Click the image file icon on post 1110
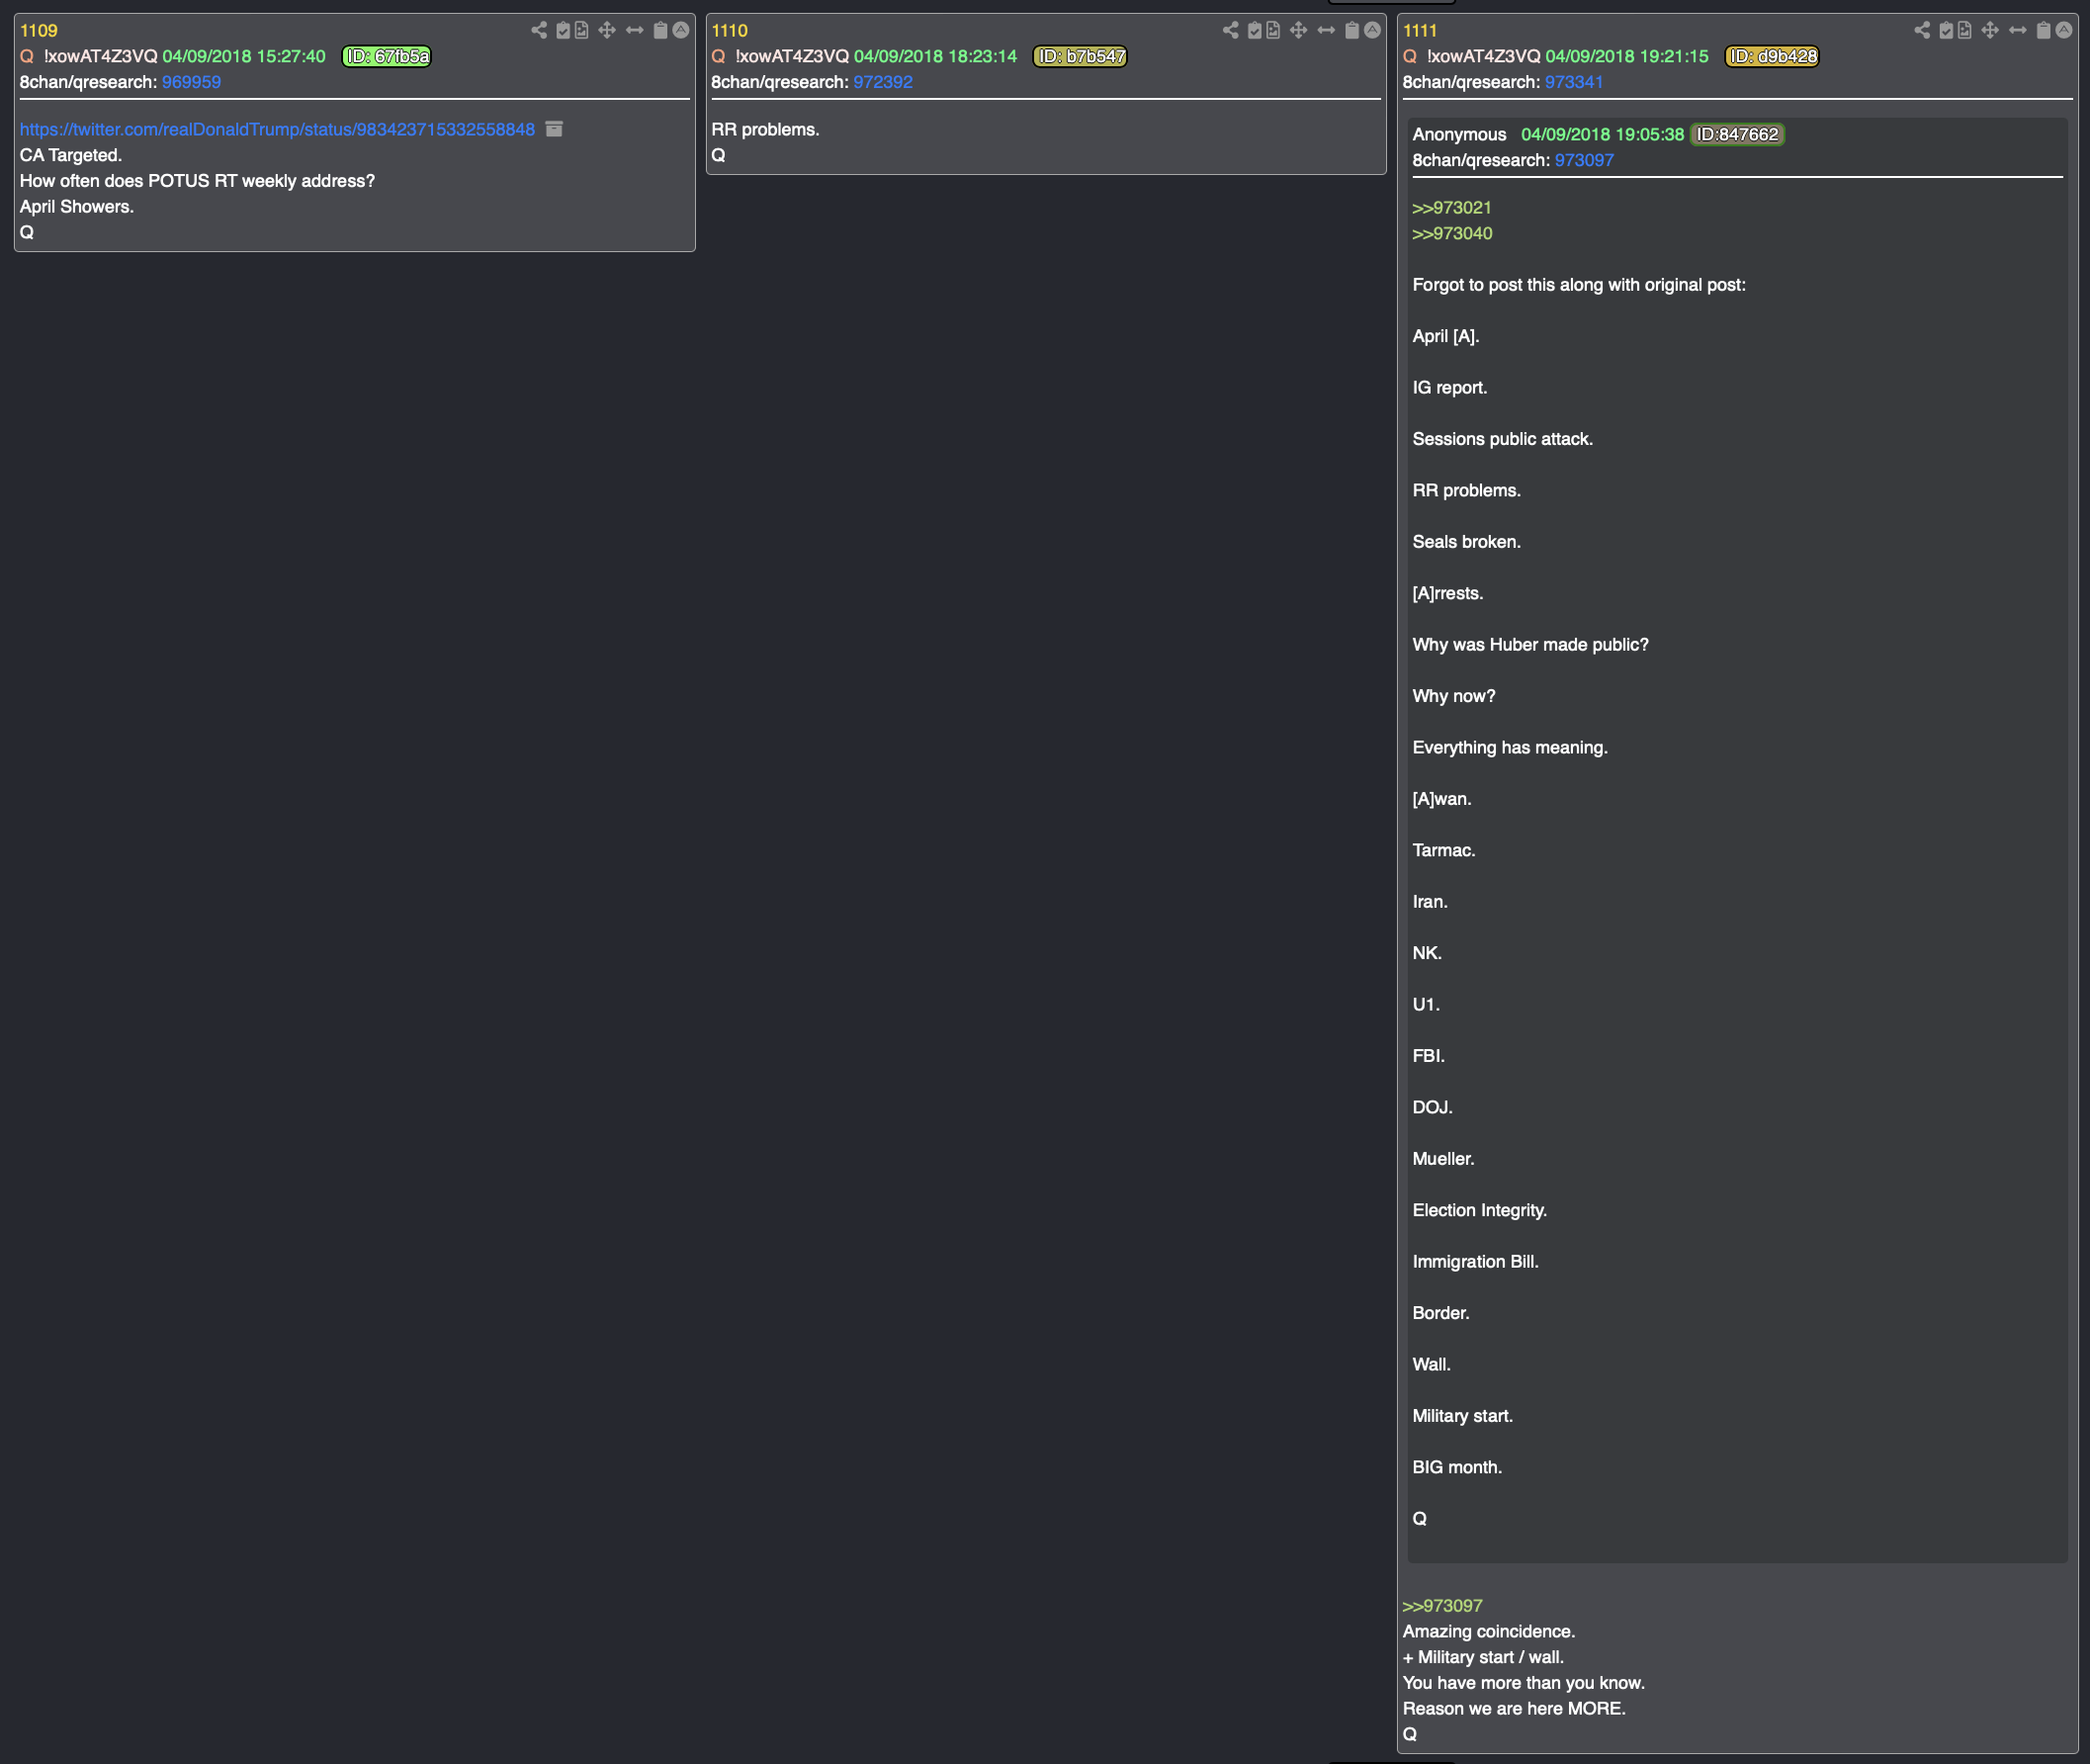Image resolution: width=2090 pixels, height=1764 pixels. (1273, 30)
